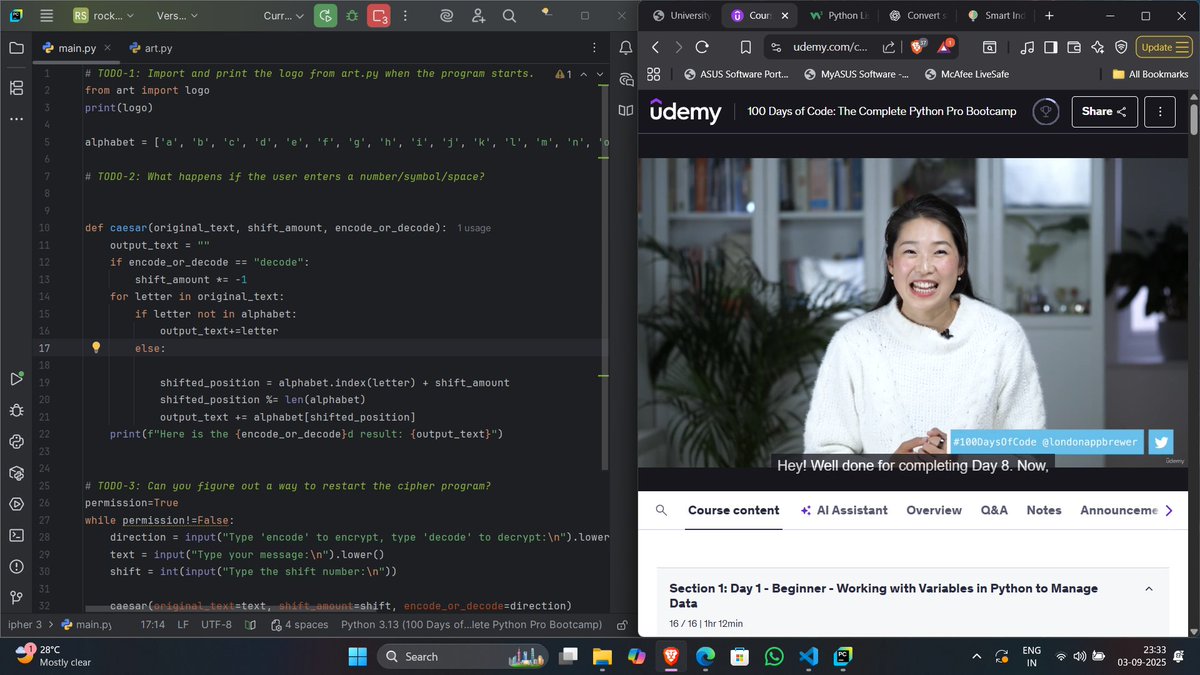Open the Python Console tool window
Viewport: 1200px width, 675px height.
tap(16, 441)
